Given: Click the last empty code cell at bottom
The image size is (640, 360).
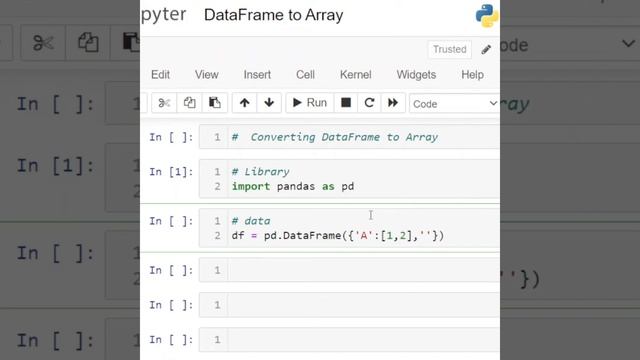Looking at the screenshot, I should (349, 340).
